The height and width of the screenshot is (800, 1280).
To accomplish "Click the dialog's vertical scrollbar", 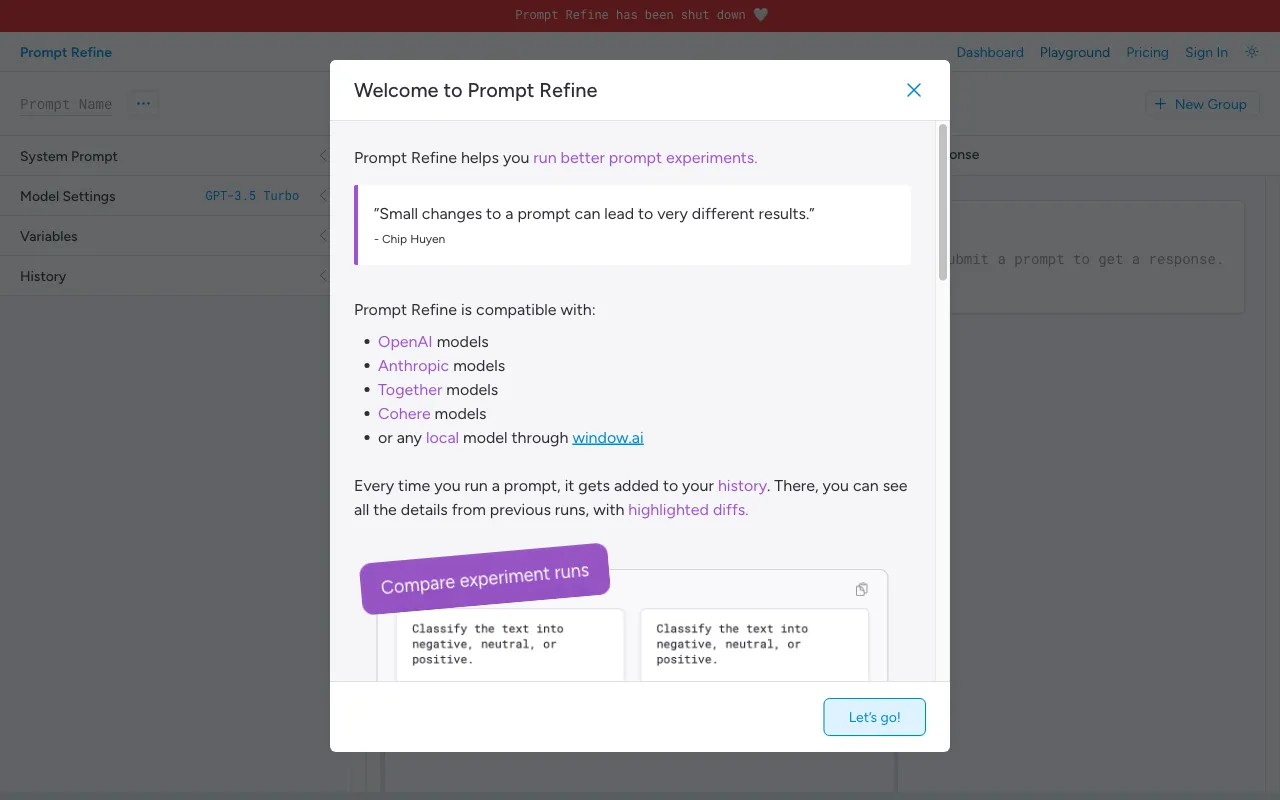I will (x=943, y=202).
